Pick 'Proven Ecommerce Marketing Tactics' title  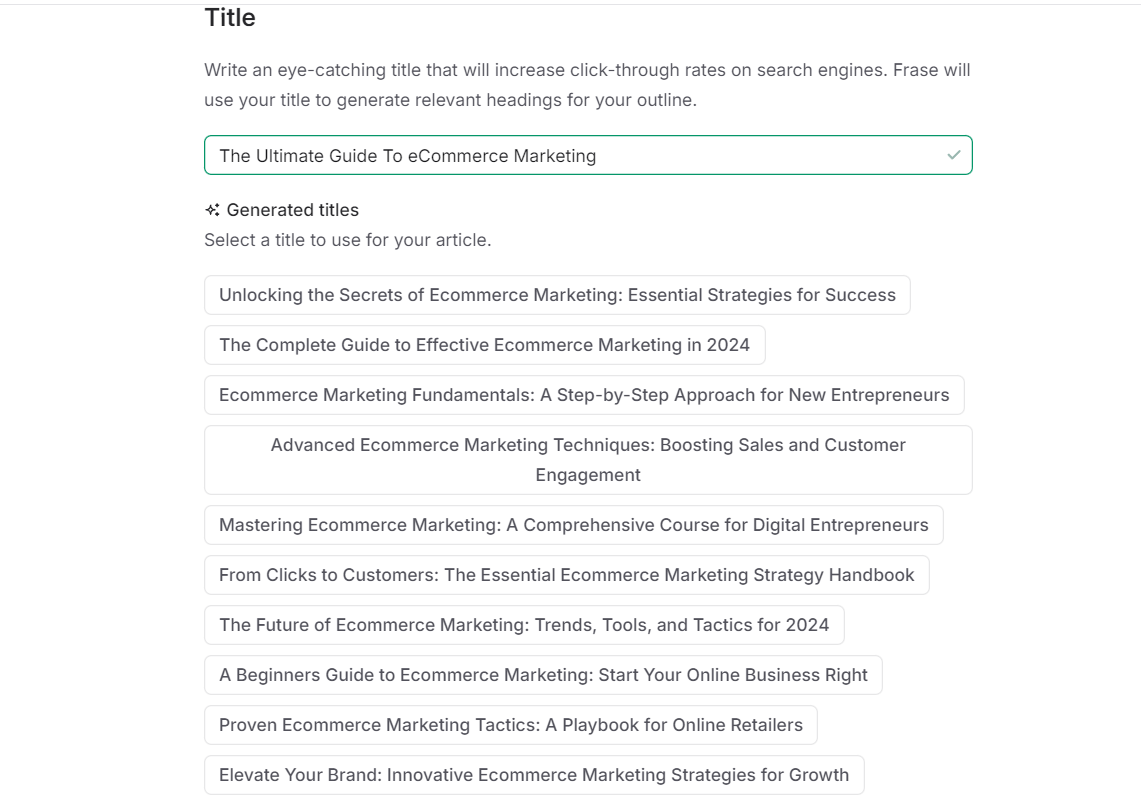pyautogui.click(x=511, y=725)
